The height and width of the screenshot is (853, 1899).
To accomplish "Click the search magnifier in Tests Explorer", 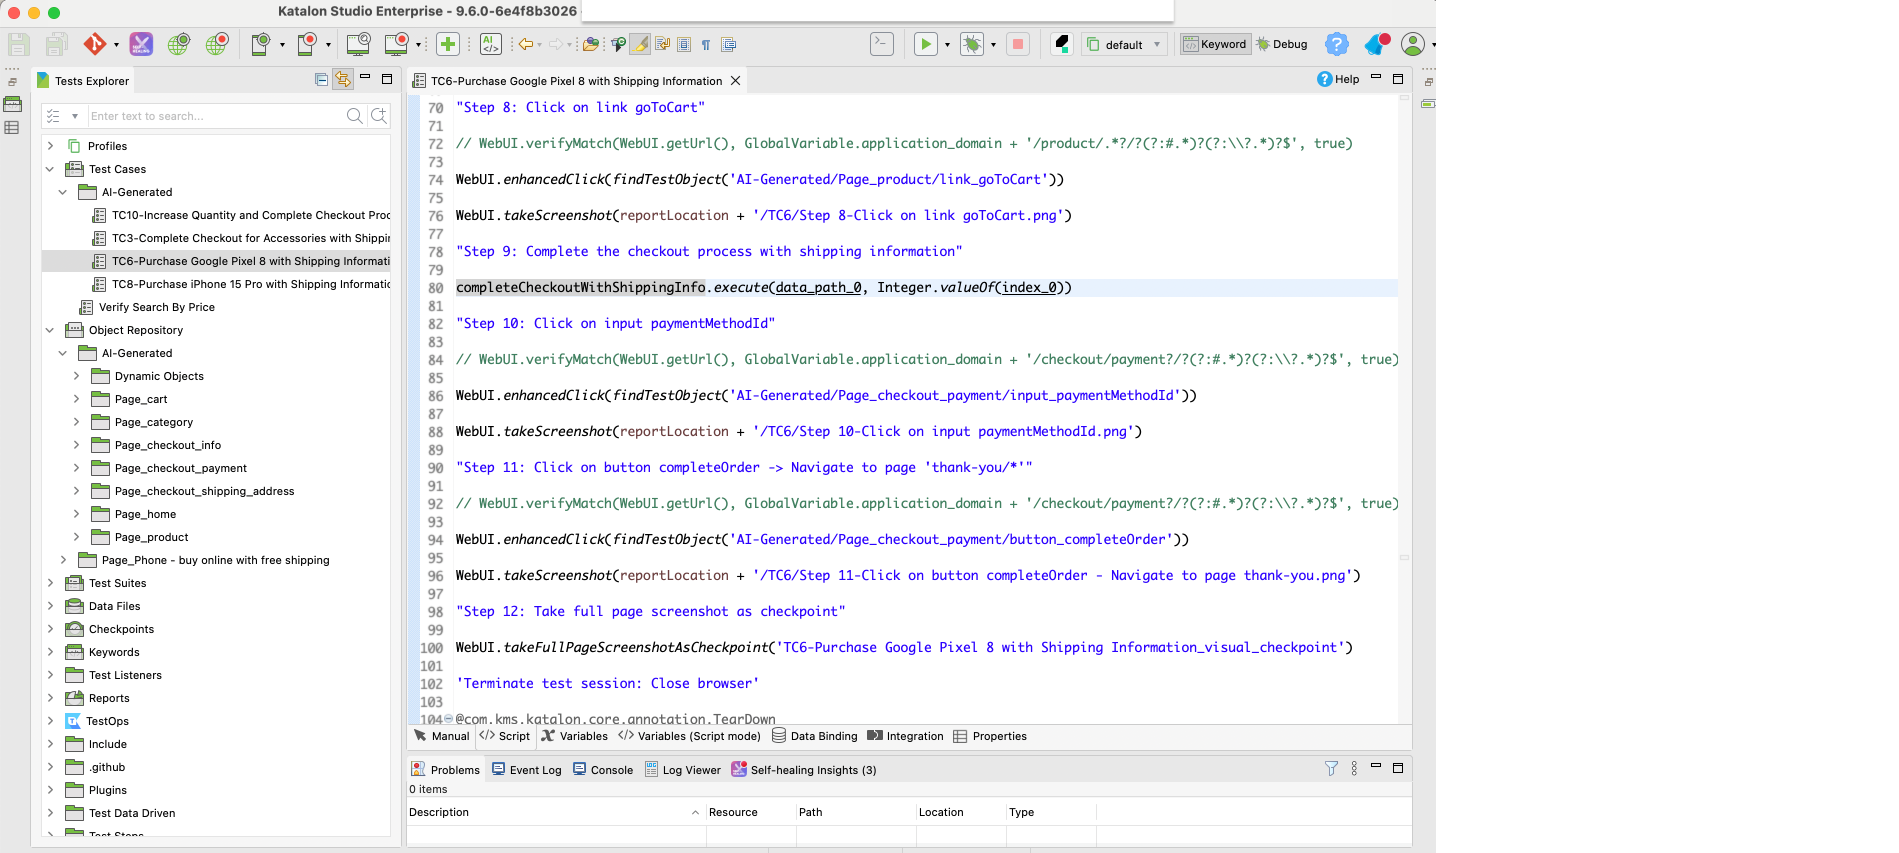I will 354,116.
